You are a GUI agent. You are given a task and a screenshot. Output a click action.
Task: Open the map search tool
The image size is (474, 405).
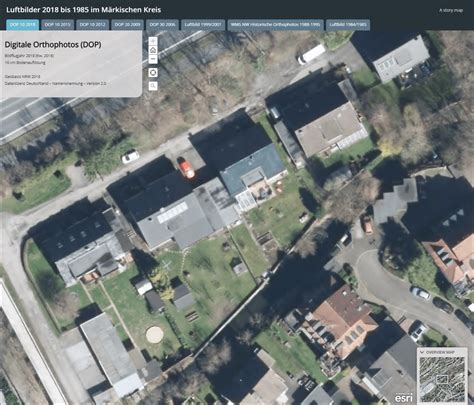(153, 86)
